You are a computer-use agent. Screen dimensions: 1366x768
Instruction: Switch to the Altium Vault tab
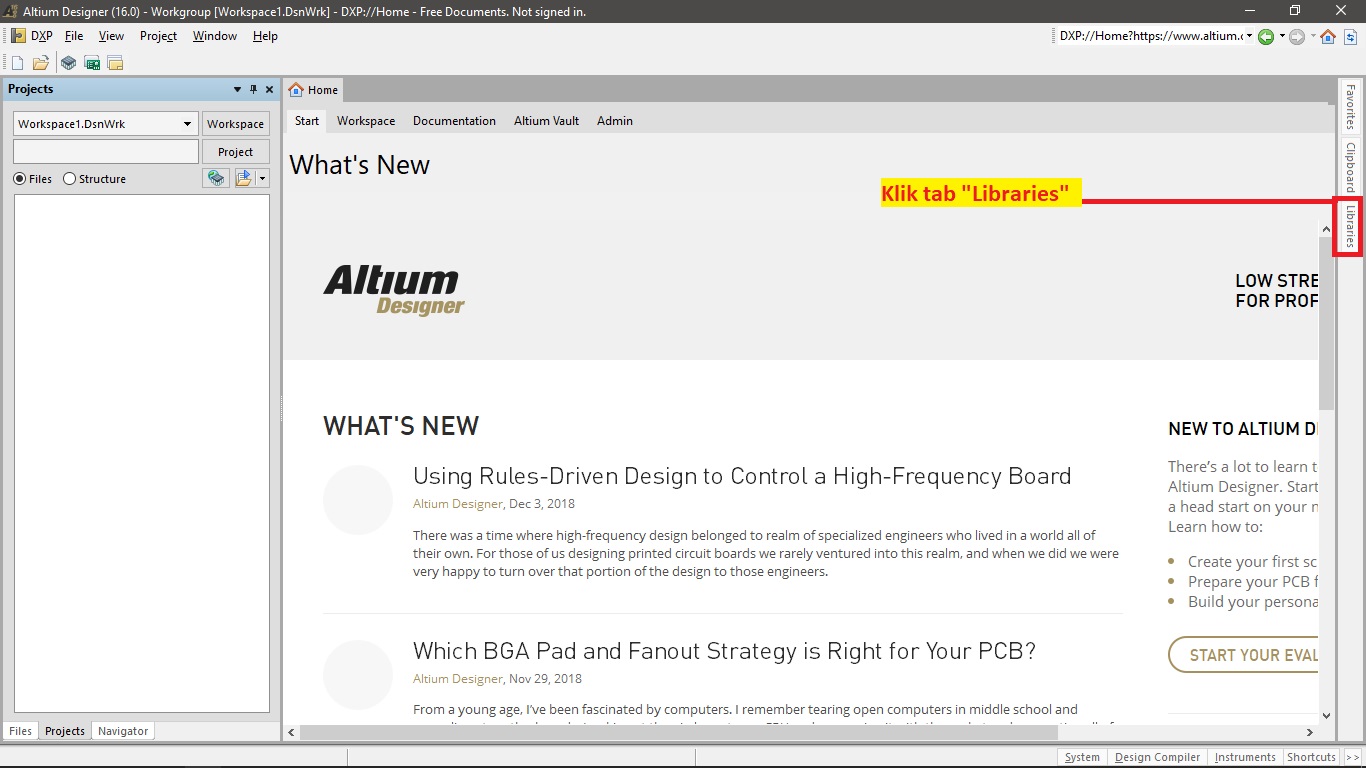tap(546, 121)
